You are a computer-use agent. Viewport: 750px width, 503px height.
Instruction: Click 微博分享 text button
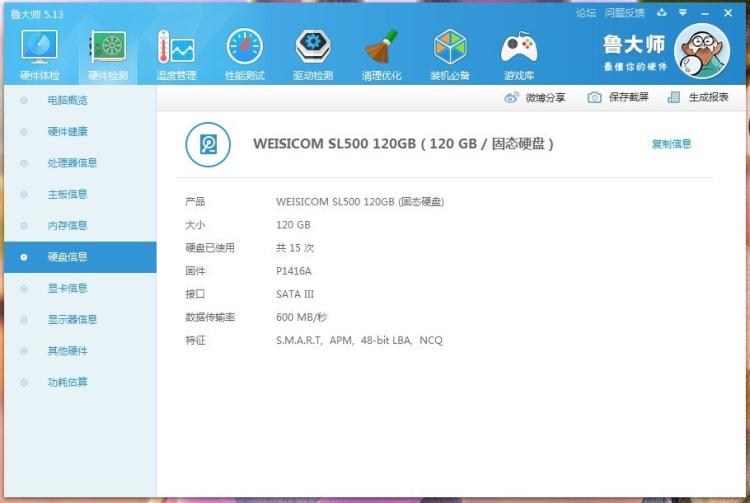tap(545, 98)
